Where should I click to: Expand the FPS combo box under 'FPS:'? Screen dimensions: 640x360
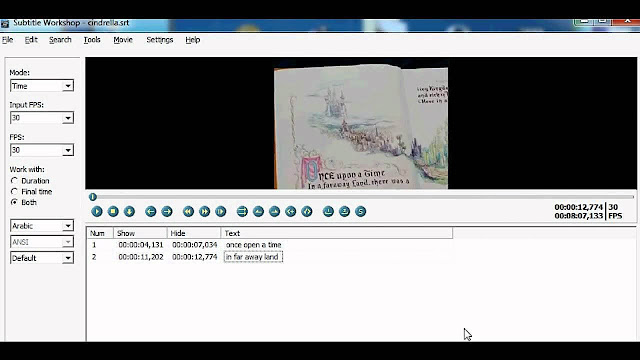click(42, 150)
